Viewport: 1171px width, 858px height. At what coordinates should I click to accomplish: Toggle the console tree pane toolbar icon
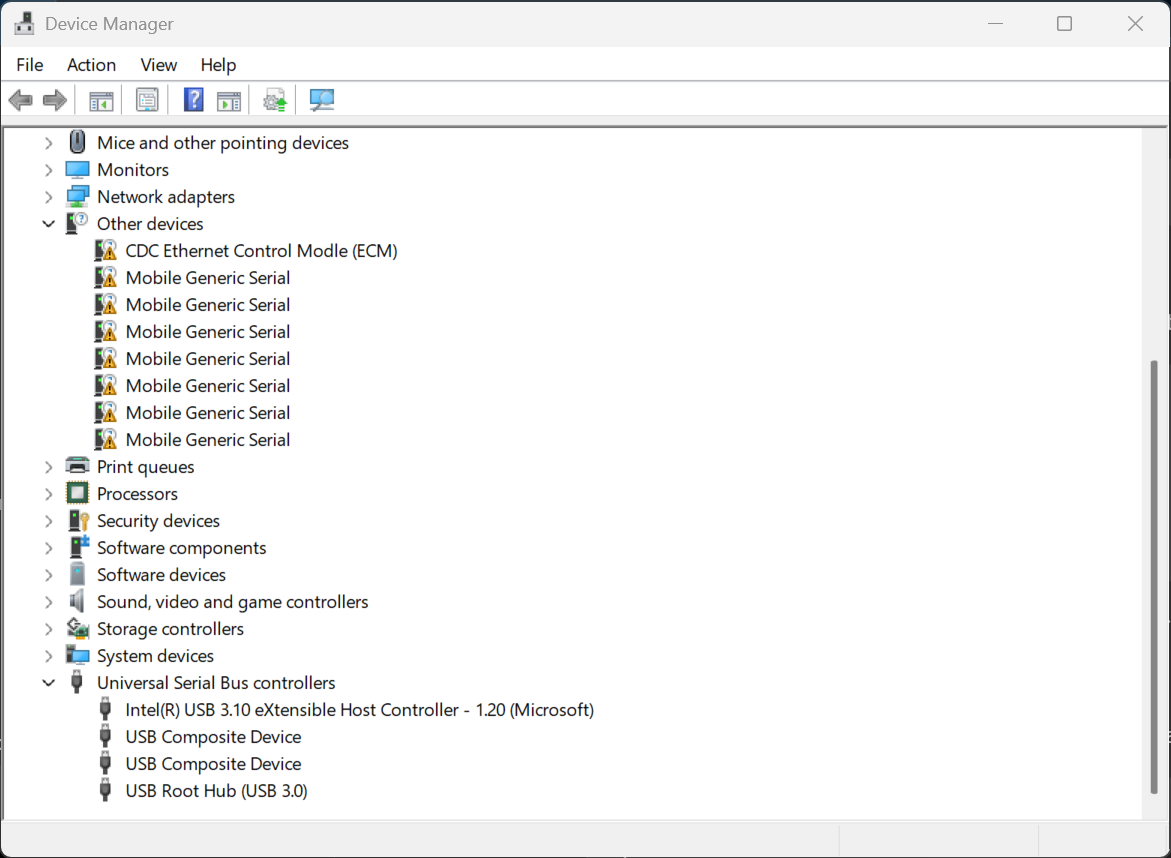click(x=101, y=100)
